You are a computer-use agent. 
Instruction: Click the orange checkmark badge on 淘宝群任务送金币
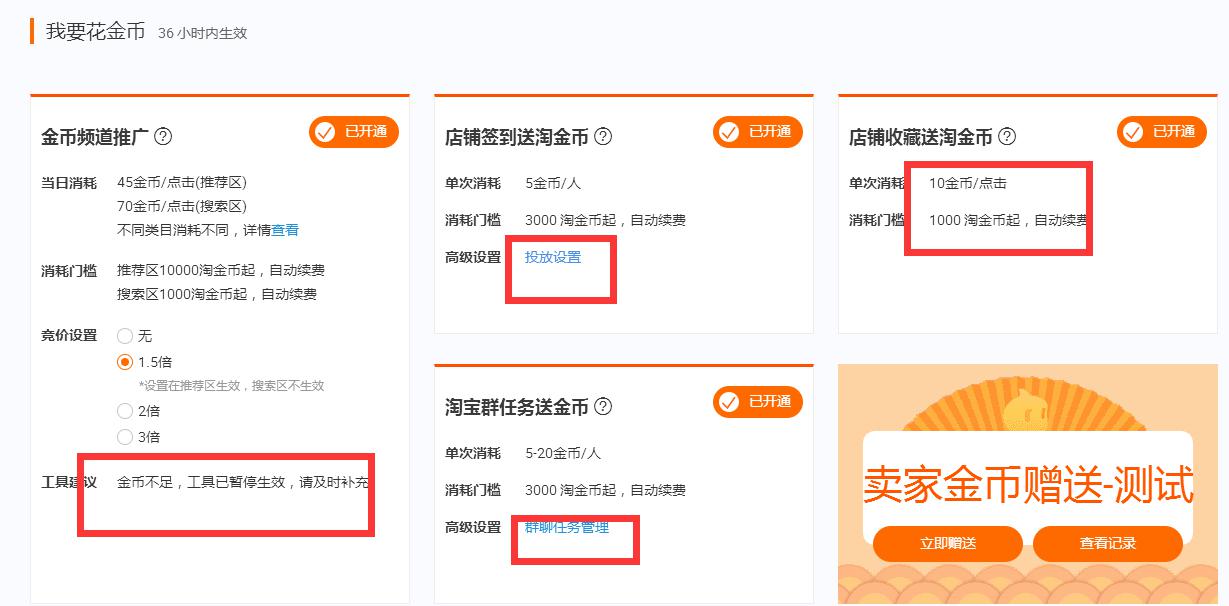point(757,403)
